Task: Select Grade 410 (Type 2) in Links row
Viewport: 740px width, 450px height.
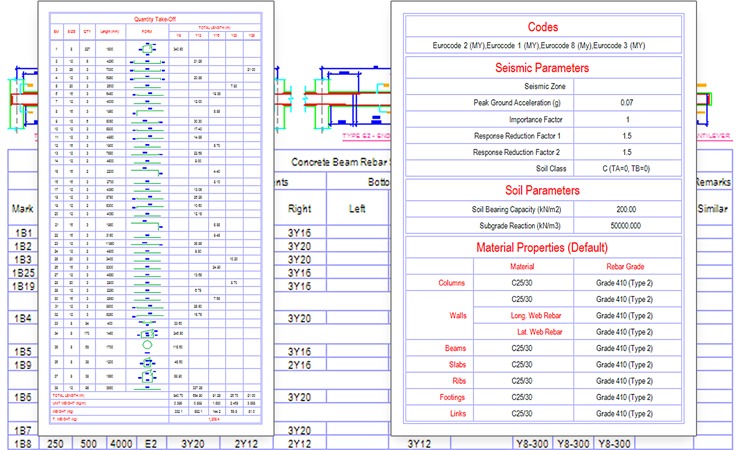Action: click(x=624, y=414)
